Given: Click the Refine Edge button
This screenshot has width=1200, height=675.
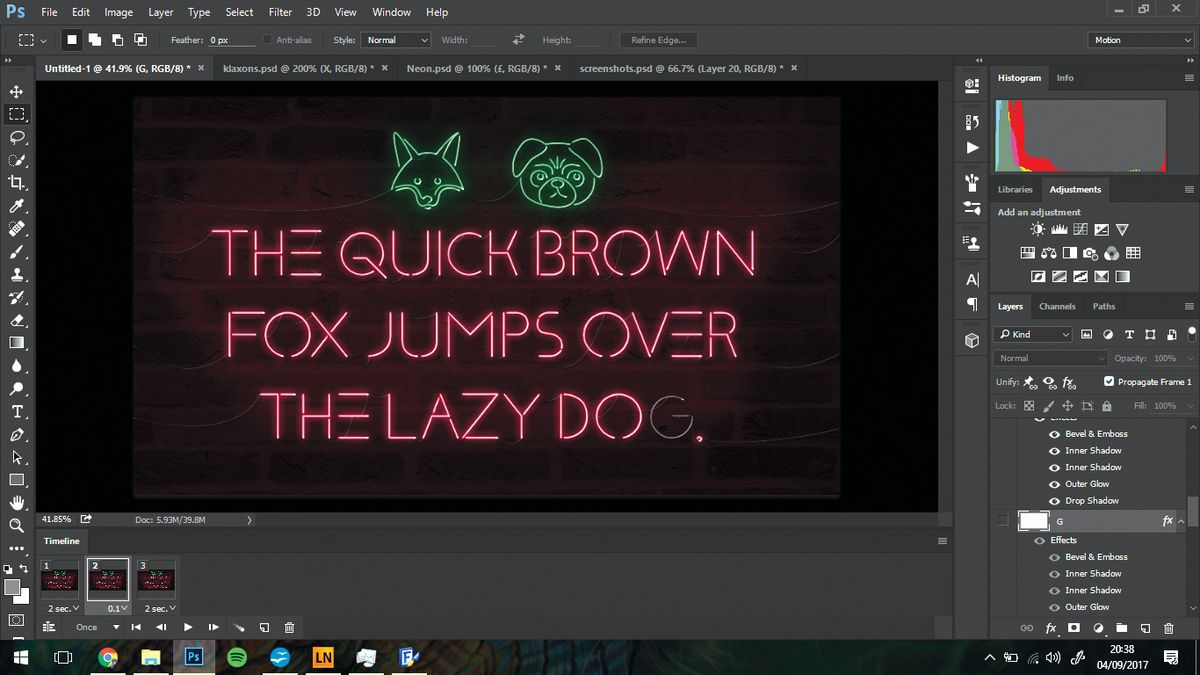Looking at the screenshot, I should point(658,40).
